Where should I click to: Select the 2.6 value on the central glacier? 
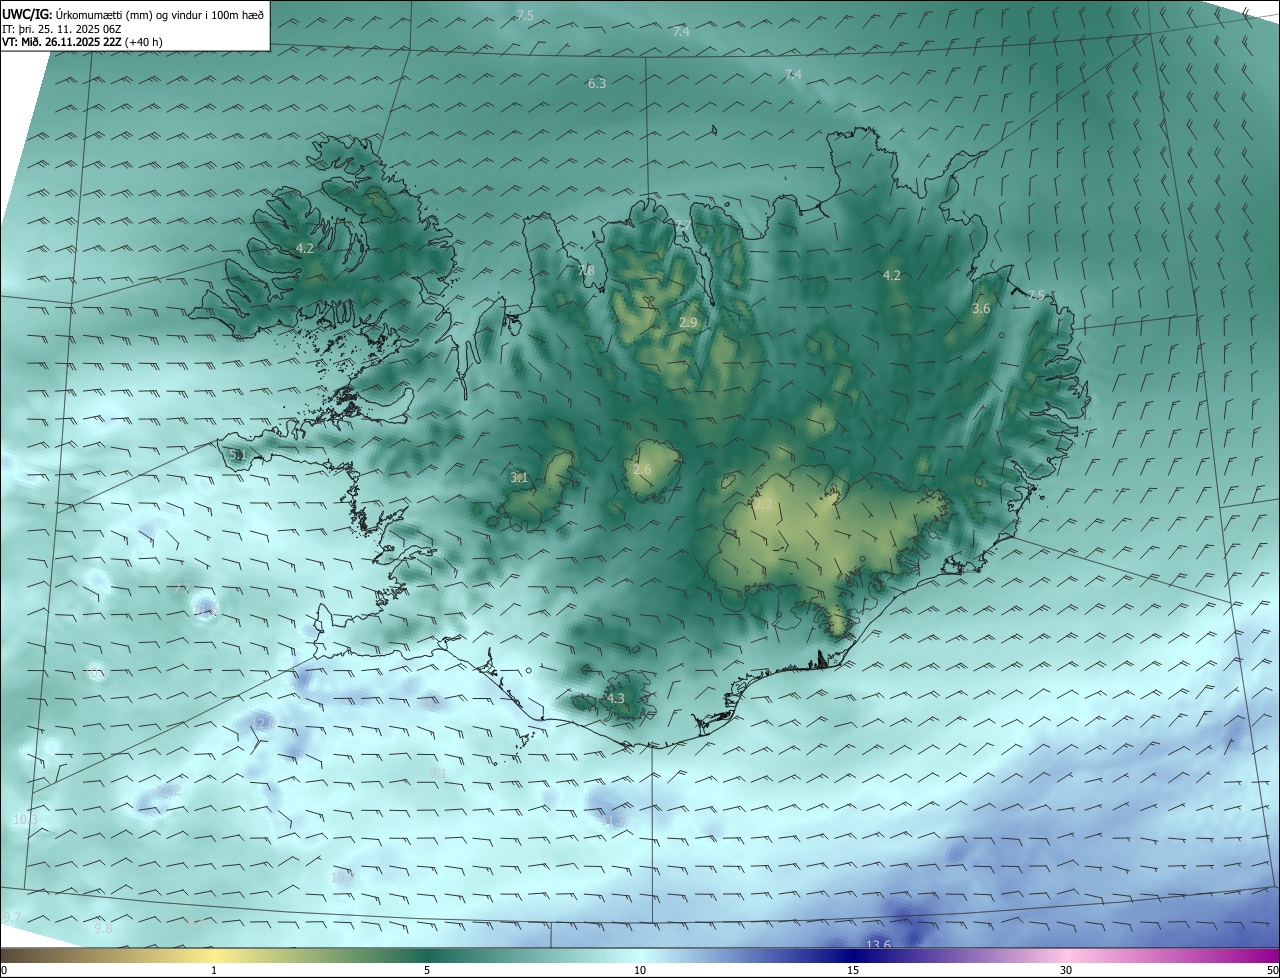click(x=642, y=470)
